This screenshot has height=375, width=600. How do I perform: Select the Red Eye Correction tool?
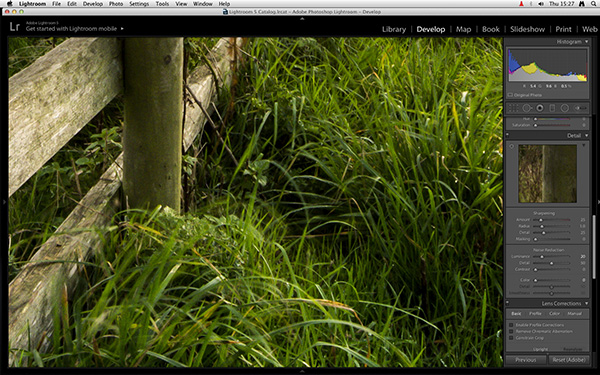coord(540,108)
